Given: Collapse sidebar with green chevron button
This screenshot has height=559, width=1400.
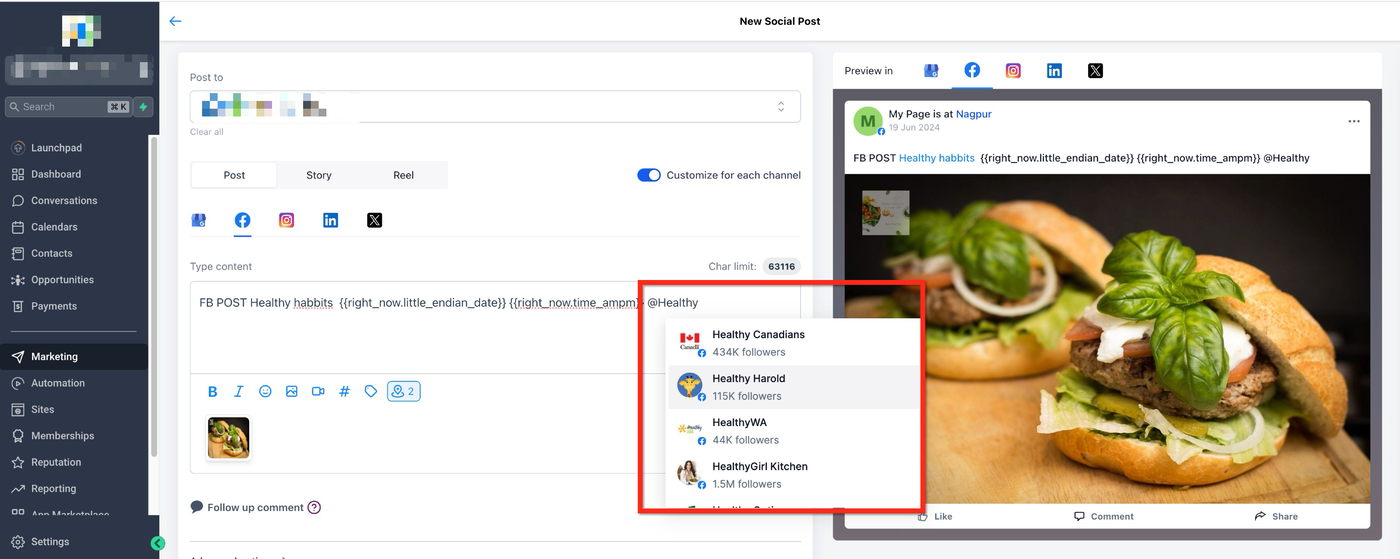Looking at the screenshot, I should pyautogui.click(x=158, y=543).
